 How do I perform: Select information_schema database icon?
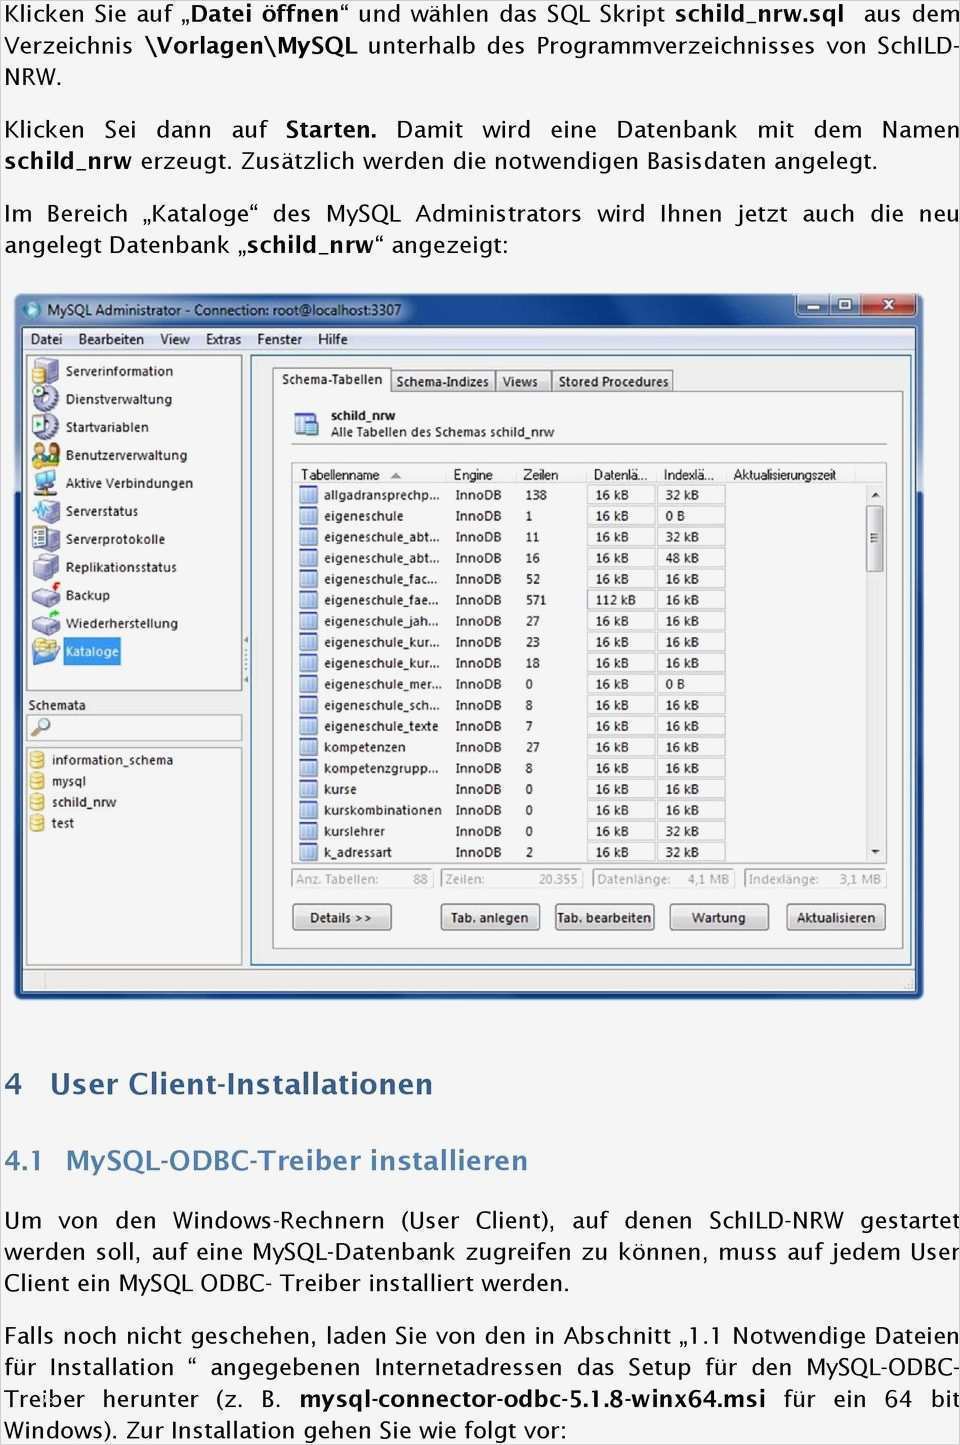pyautogui.click(x=38, y=760)
